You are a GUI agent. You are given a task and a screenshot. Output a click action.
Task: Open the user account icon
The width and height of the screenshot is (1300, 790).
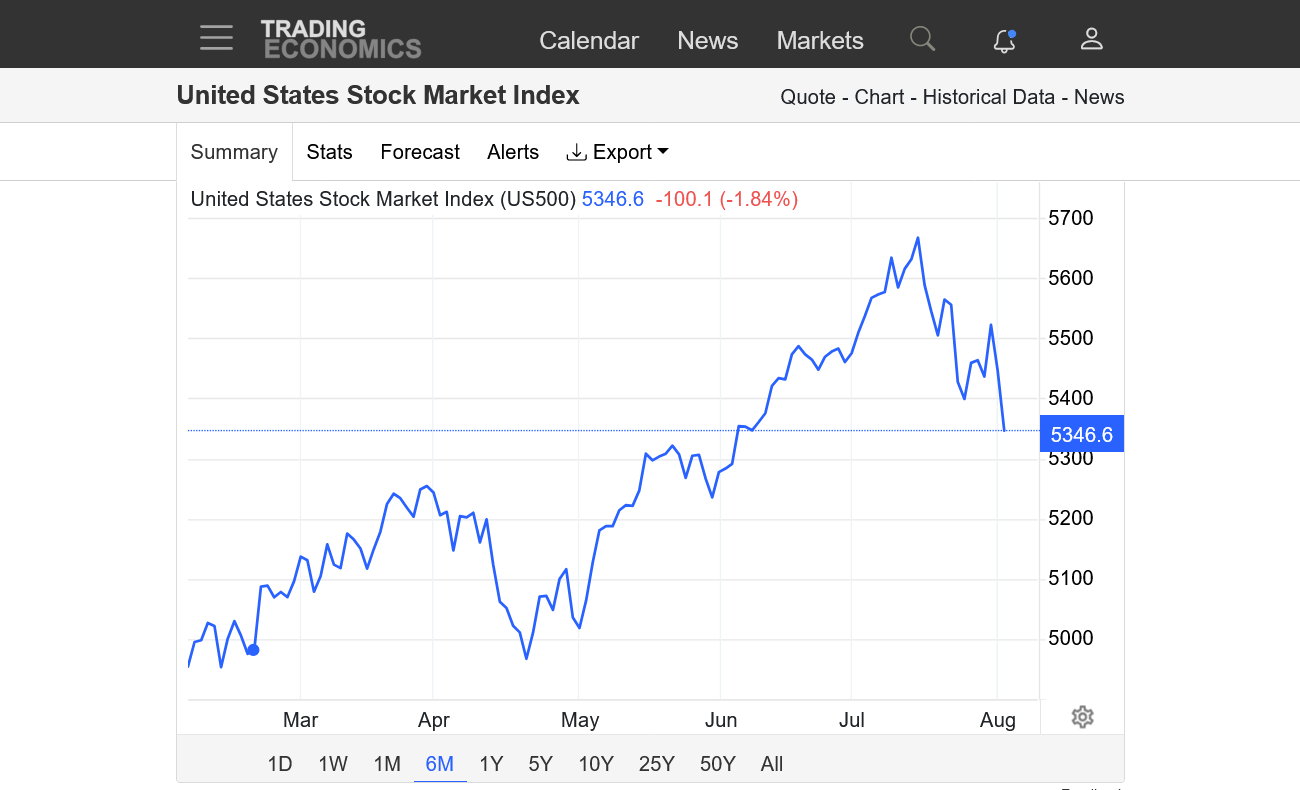click(x=1091, y=39)
